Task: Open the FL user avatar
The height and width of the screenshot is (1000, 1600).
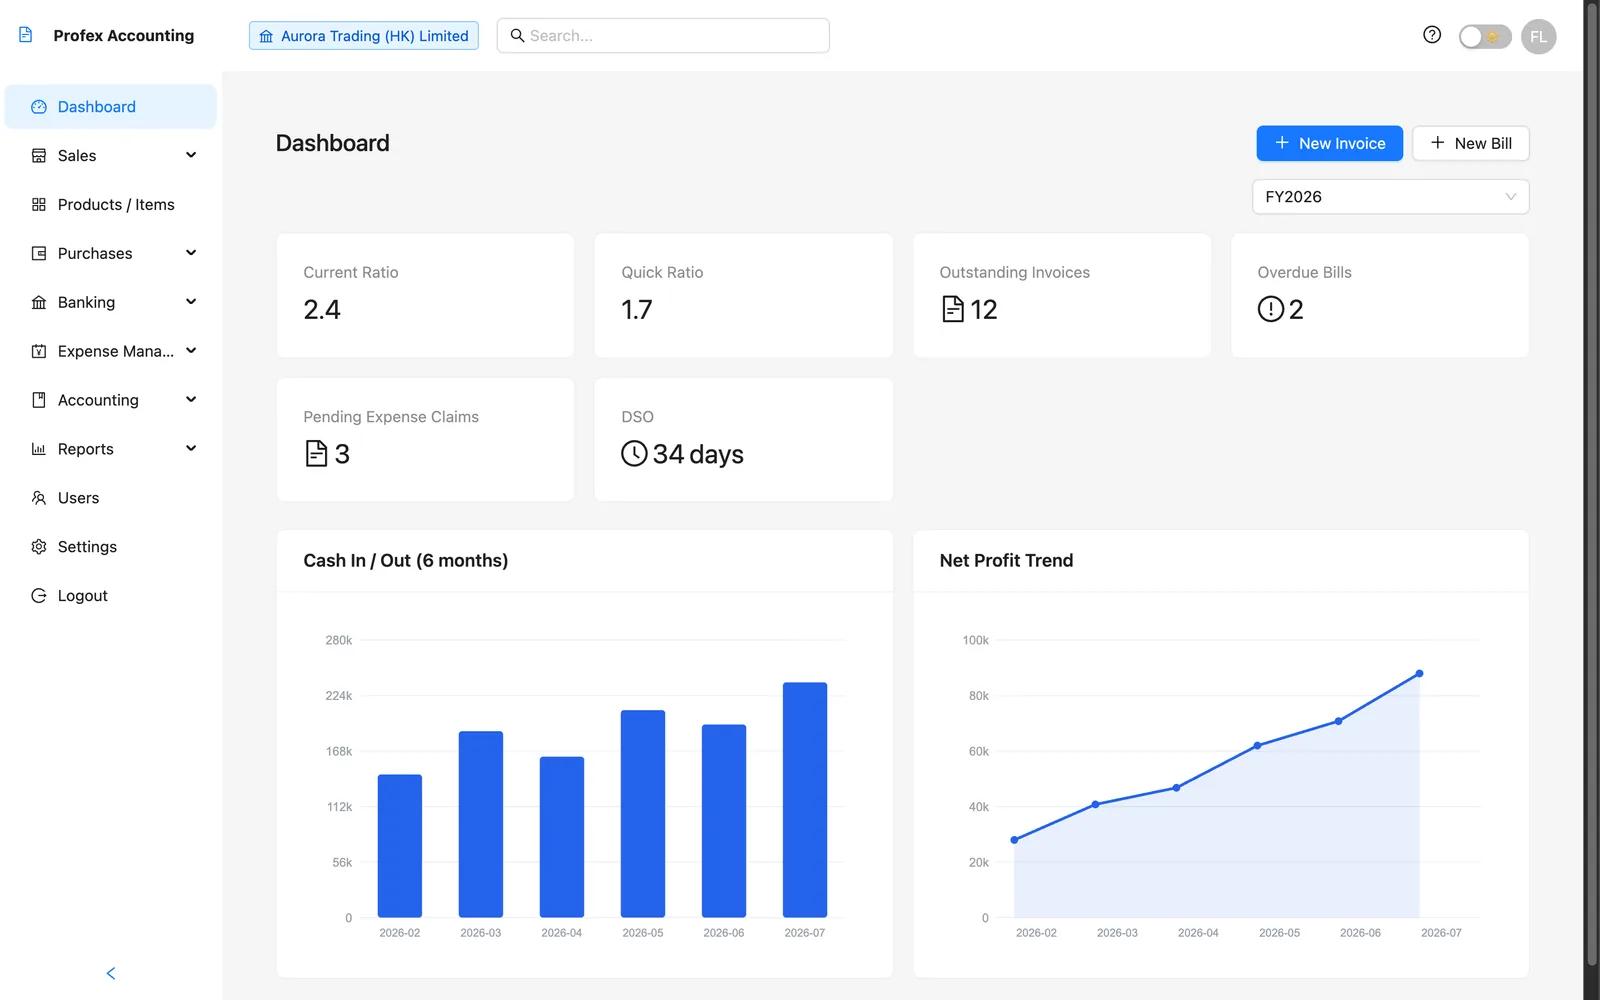Action: point(1538,37)
